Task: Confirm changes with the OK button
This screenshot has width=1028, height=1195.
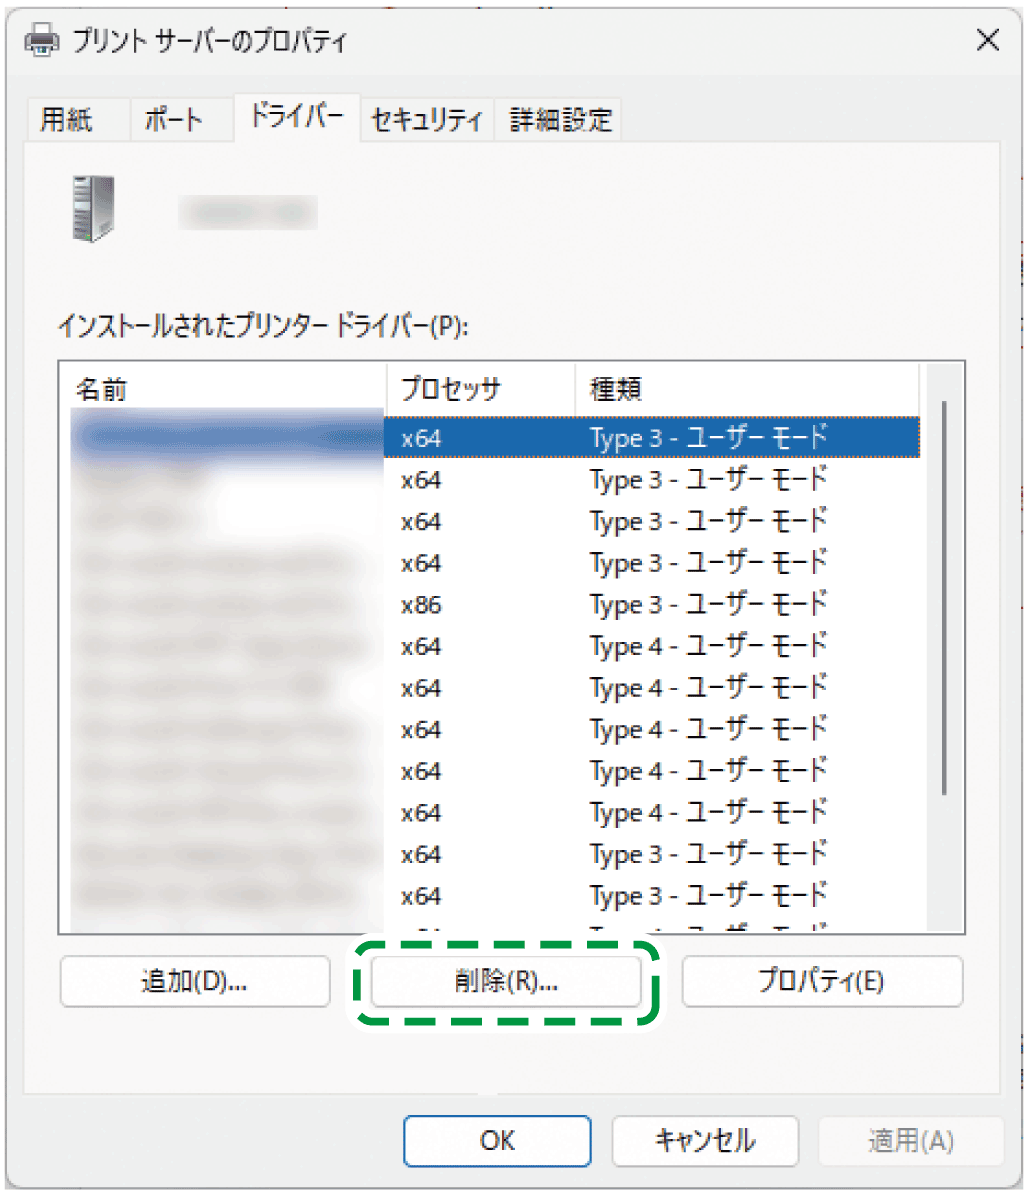Action: [x=497, y=1141]
